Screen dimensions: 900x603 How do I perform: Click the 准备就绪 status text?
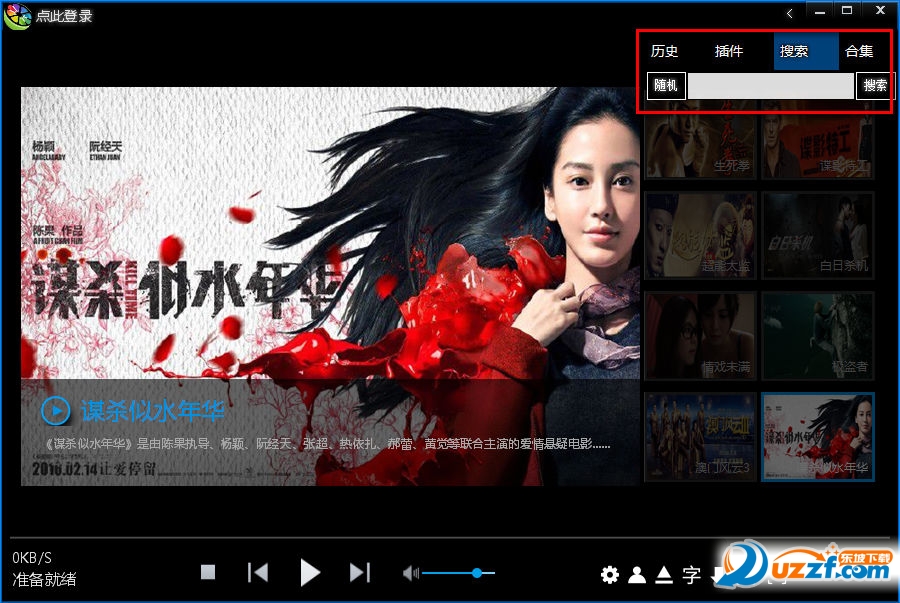[x=44, y=579]
